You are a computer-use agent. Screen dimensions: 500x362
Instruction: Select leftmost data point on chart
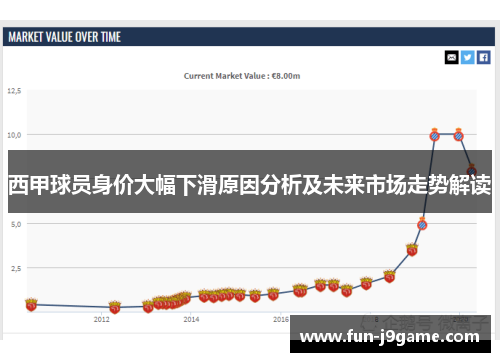pyautogui.click(x=31, y=305)
